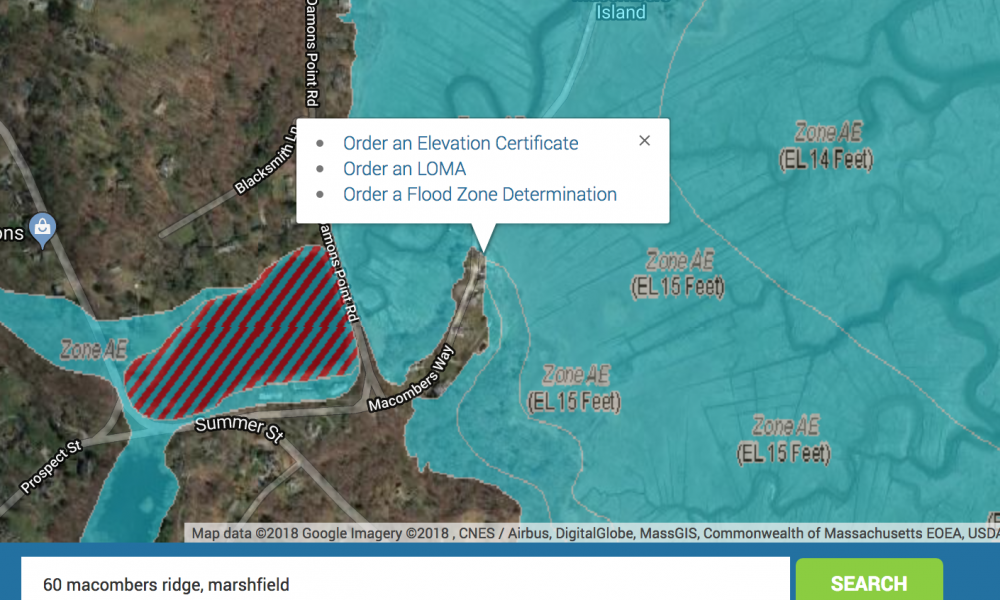
Task: Click the blue shopping-bag map pin marker
Action: click(42, 229)
